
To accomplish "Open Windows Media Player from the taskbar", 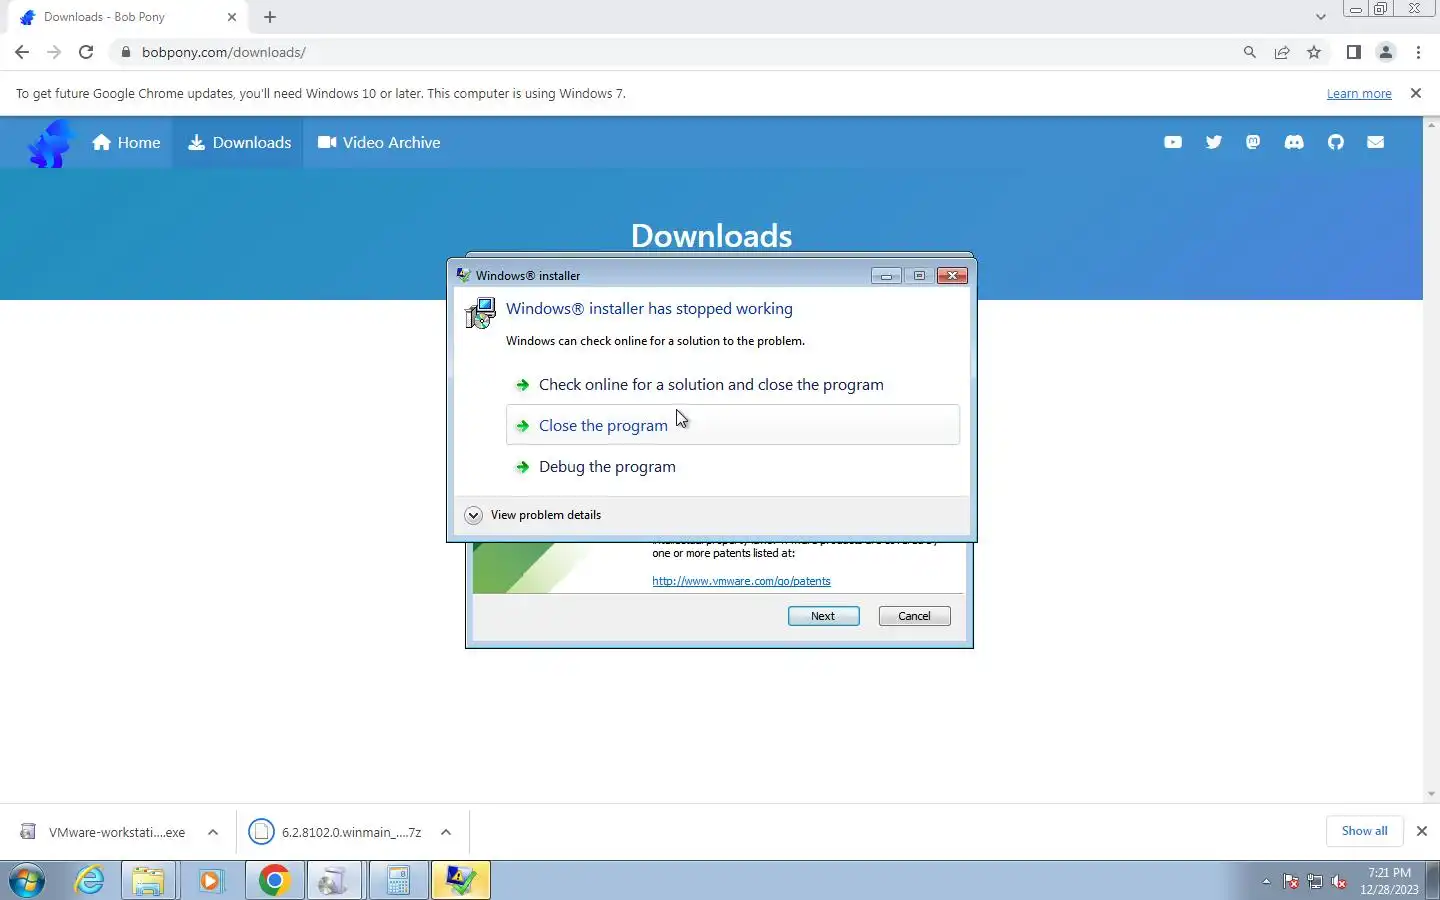I will point(211,881).
